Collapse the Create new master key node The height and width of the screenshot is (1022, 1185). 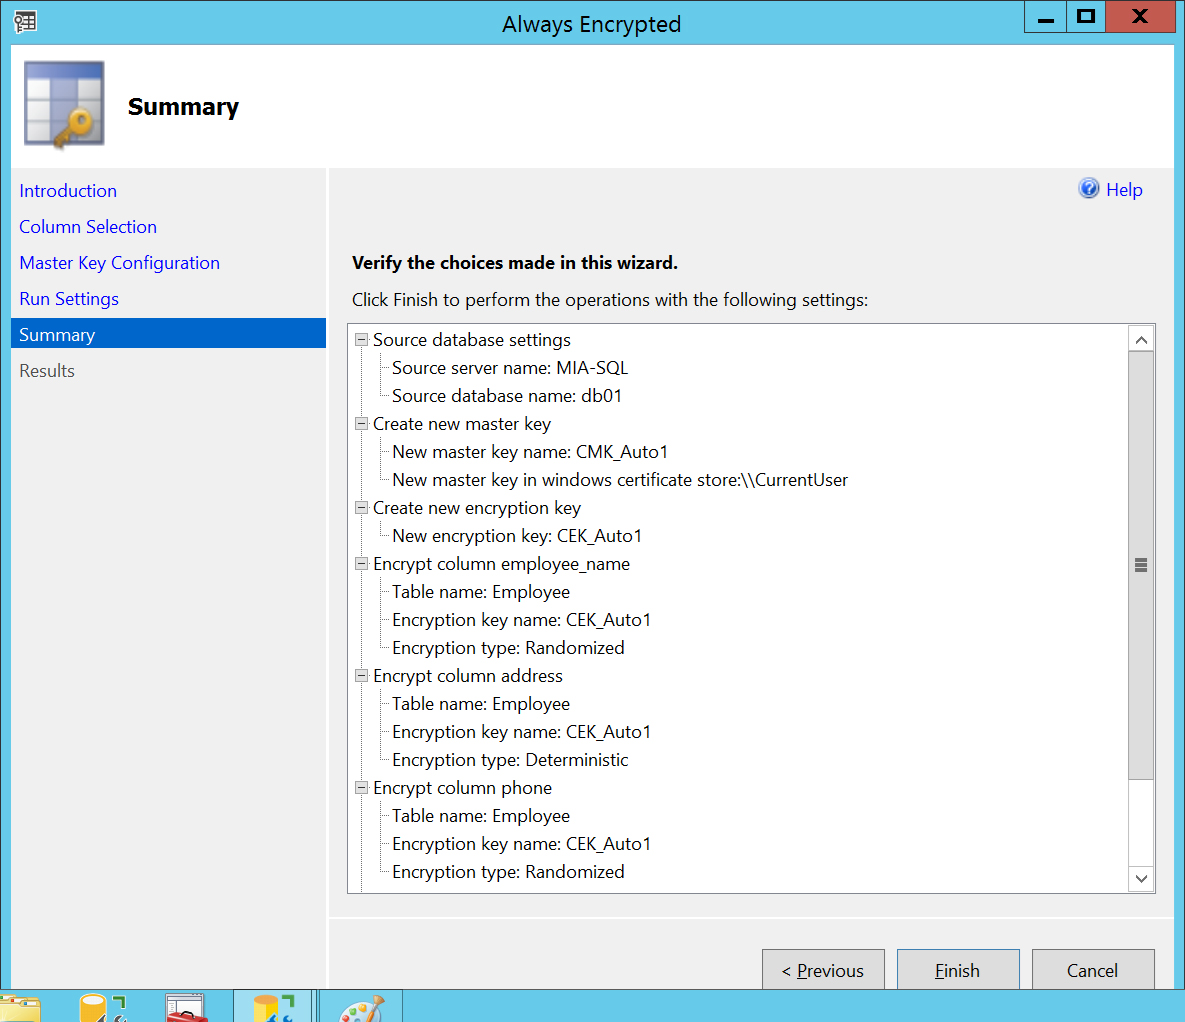pyautogui.click(x=361, y=424)
